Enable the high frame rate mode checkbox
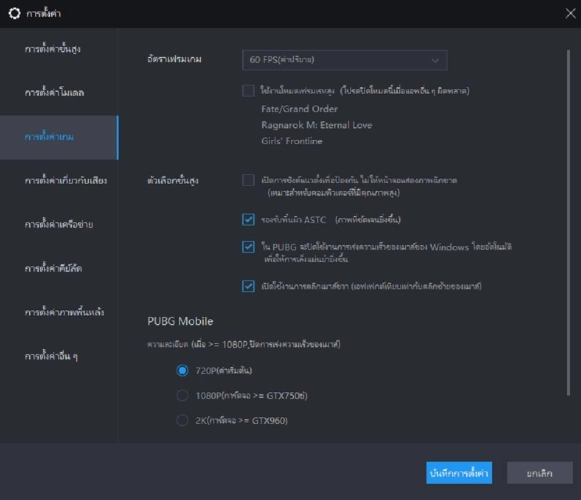 248,90
